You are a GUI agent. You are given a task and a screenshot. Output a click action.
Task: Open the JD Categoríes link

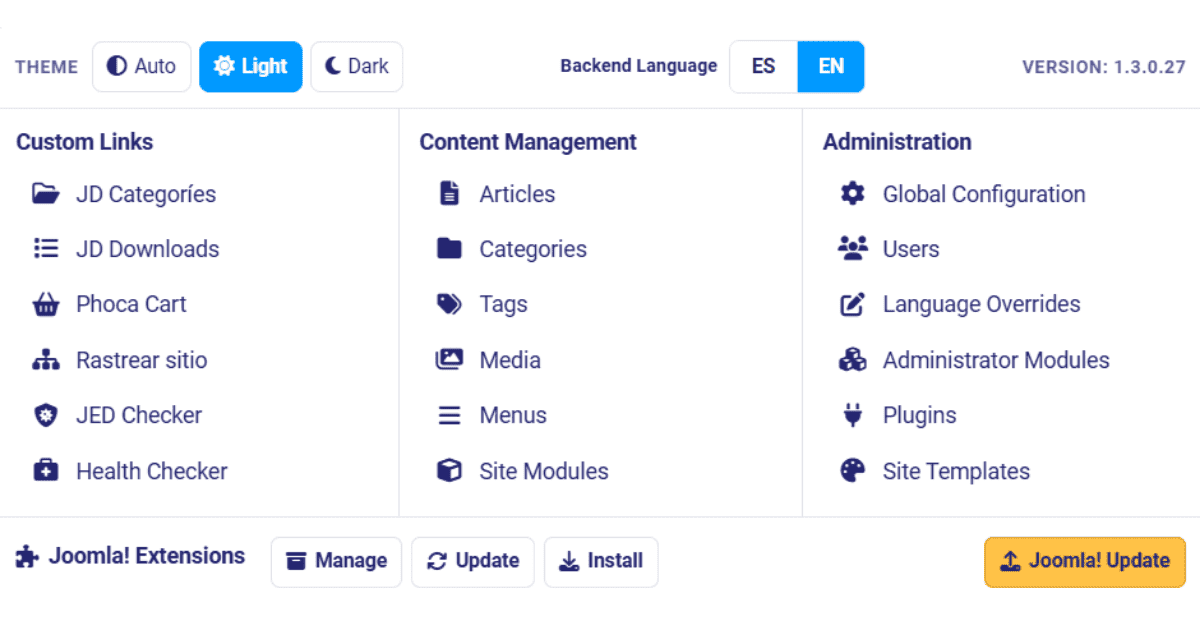146,194
